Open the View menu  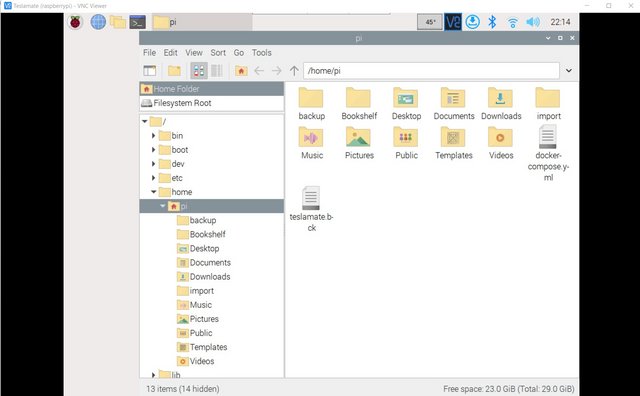click(194, 53)
